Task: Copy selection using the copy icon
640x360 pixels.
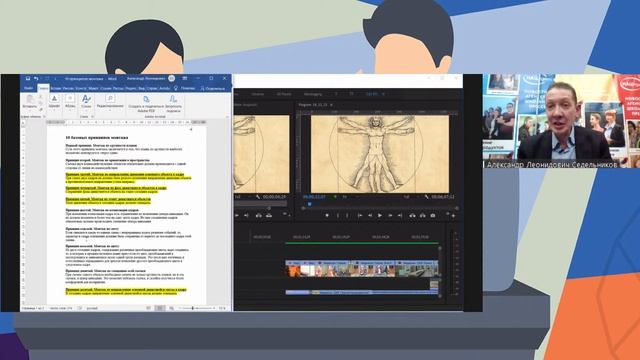Action: tap(40, 103)
